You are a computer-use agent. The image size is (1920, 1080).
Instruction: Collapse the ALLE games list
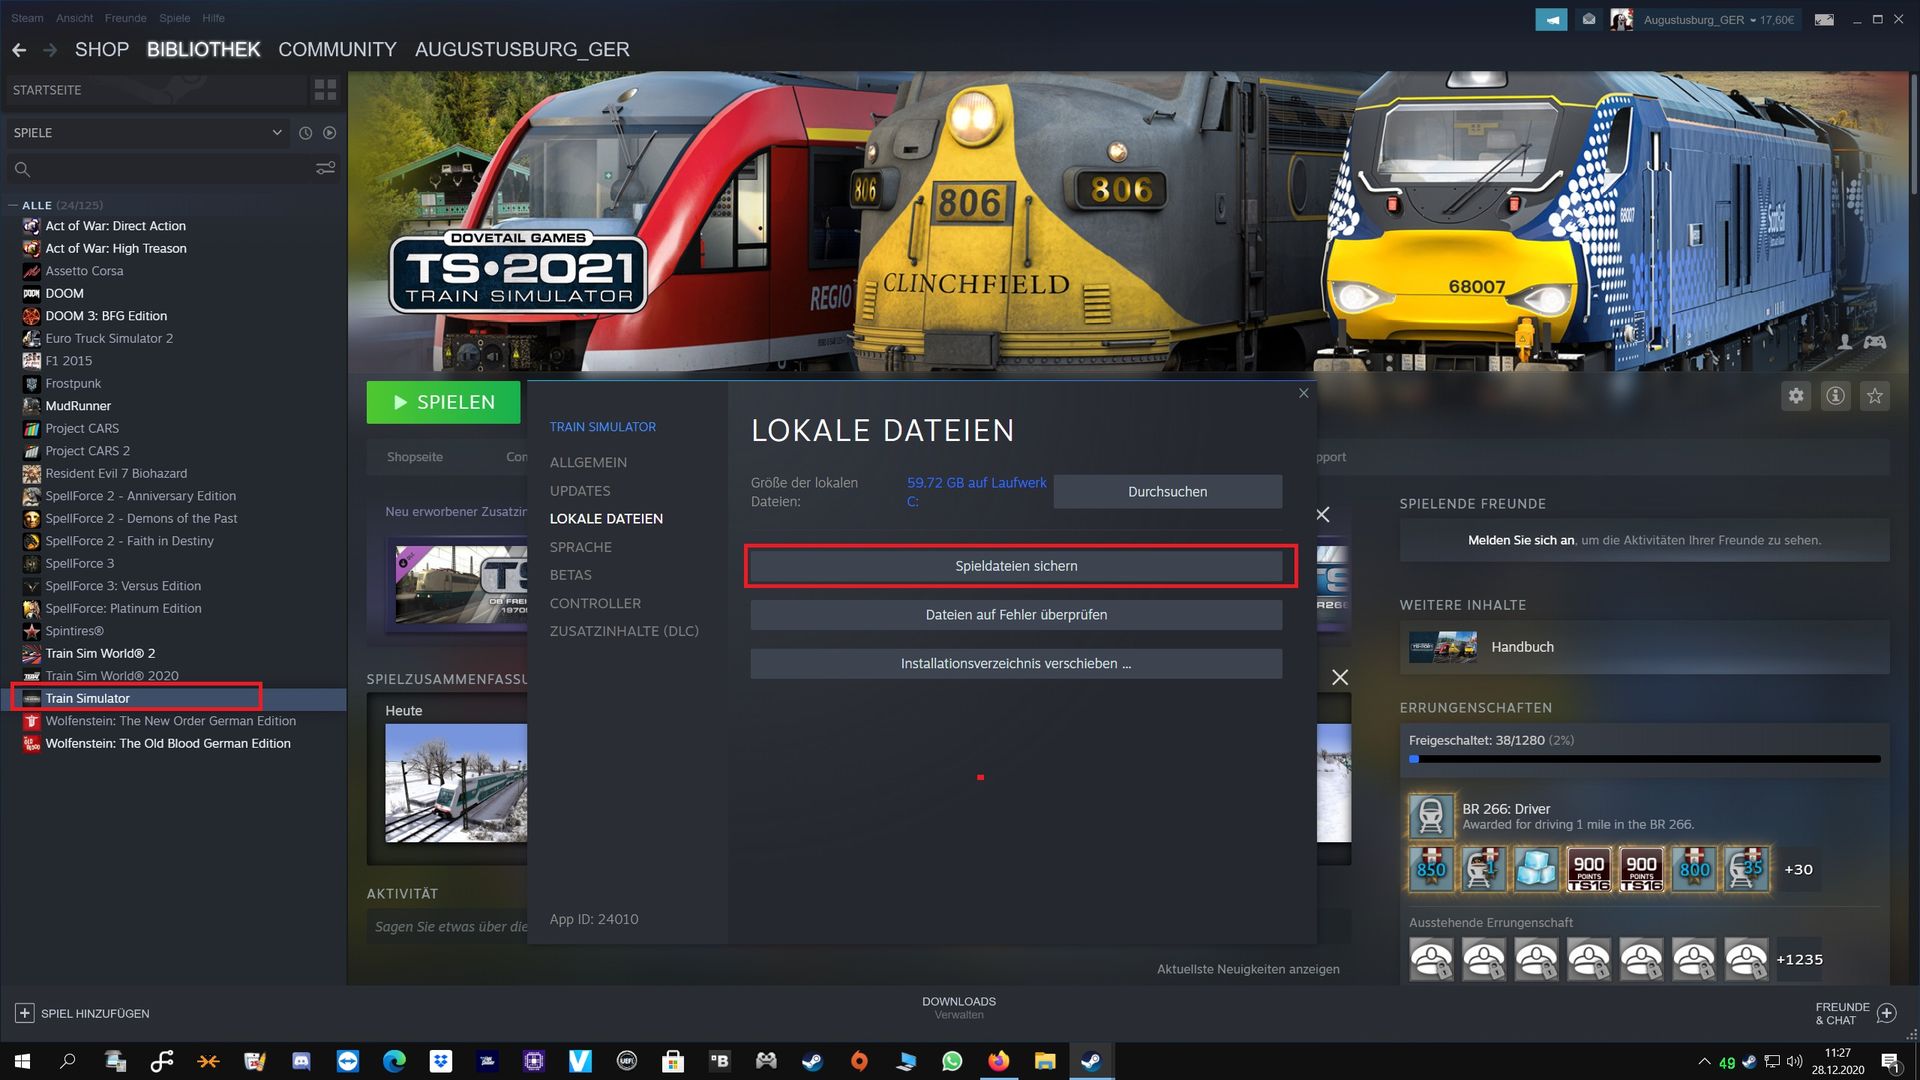[13, 205]
